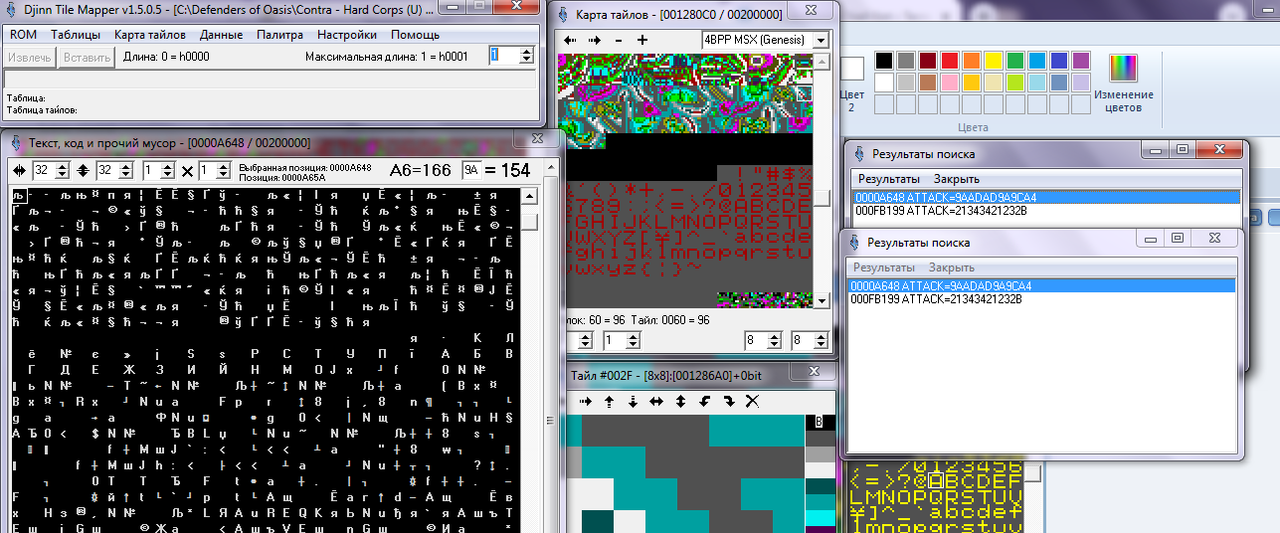The width and height of the screenshot is (1280, 533).
Task: Open the 4BPP MSX (Genesis) format dropdown
Action: tap(765, 40)
